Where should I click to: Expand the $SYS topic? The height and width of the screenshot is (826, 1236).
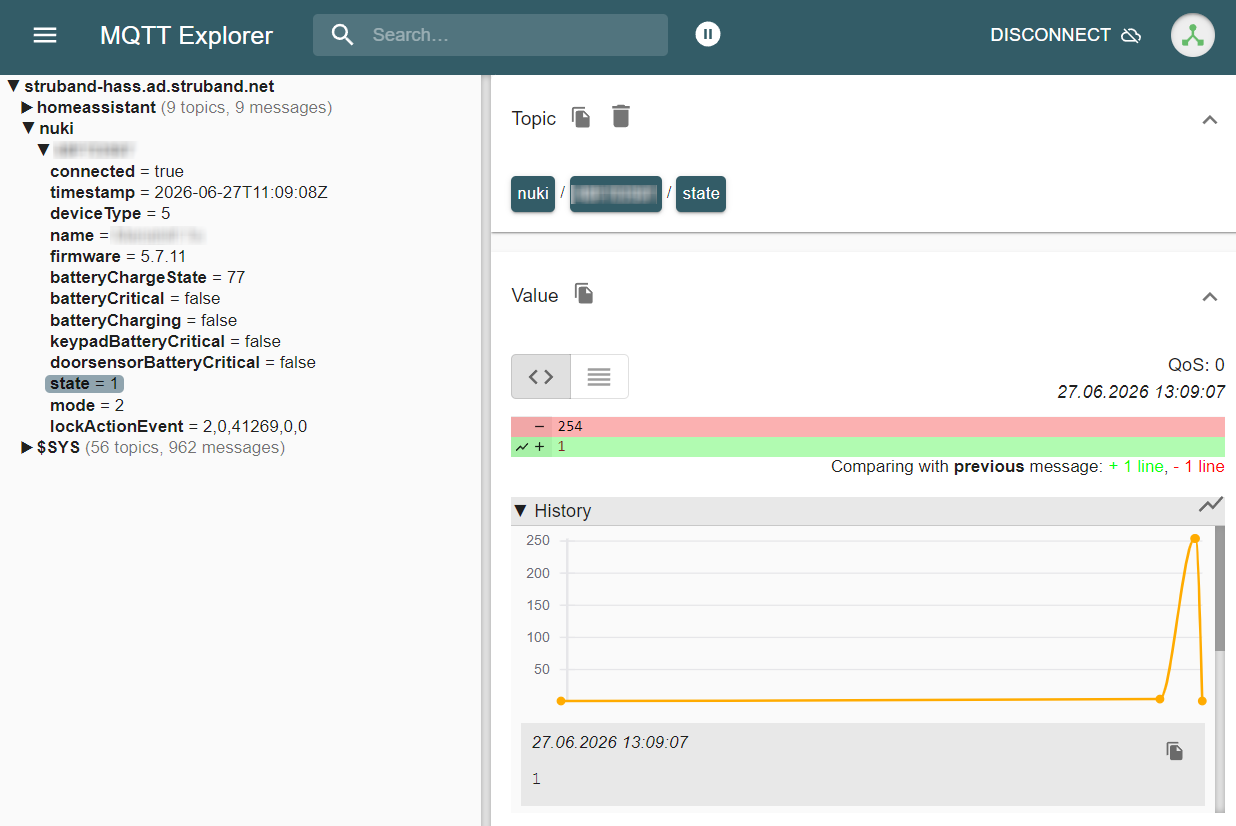28,447
